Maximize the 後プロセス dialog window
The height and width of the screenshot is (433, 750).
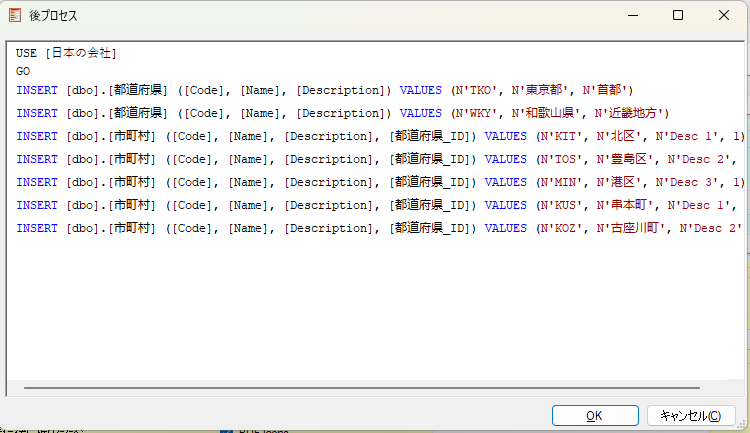point(678,15)
